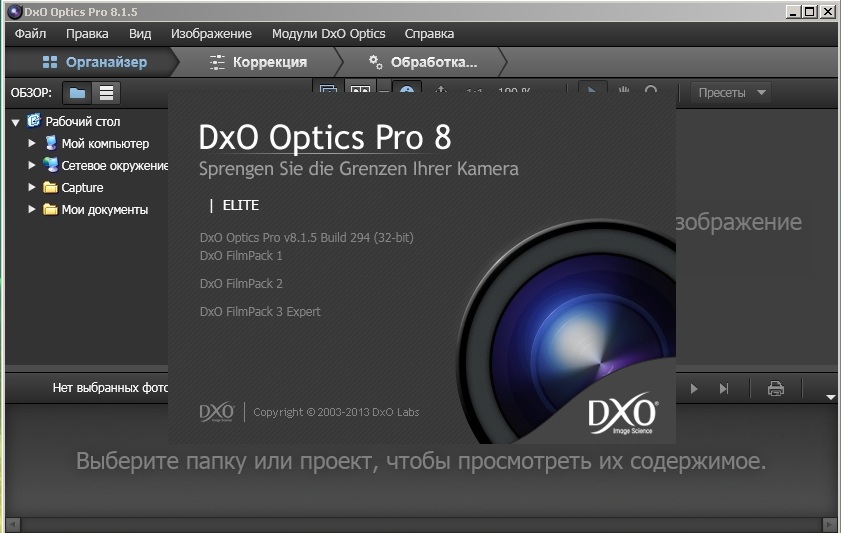Click the Мой компьютер computer icon
This screenshot has width=841, height=533.
coord(50,143)
